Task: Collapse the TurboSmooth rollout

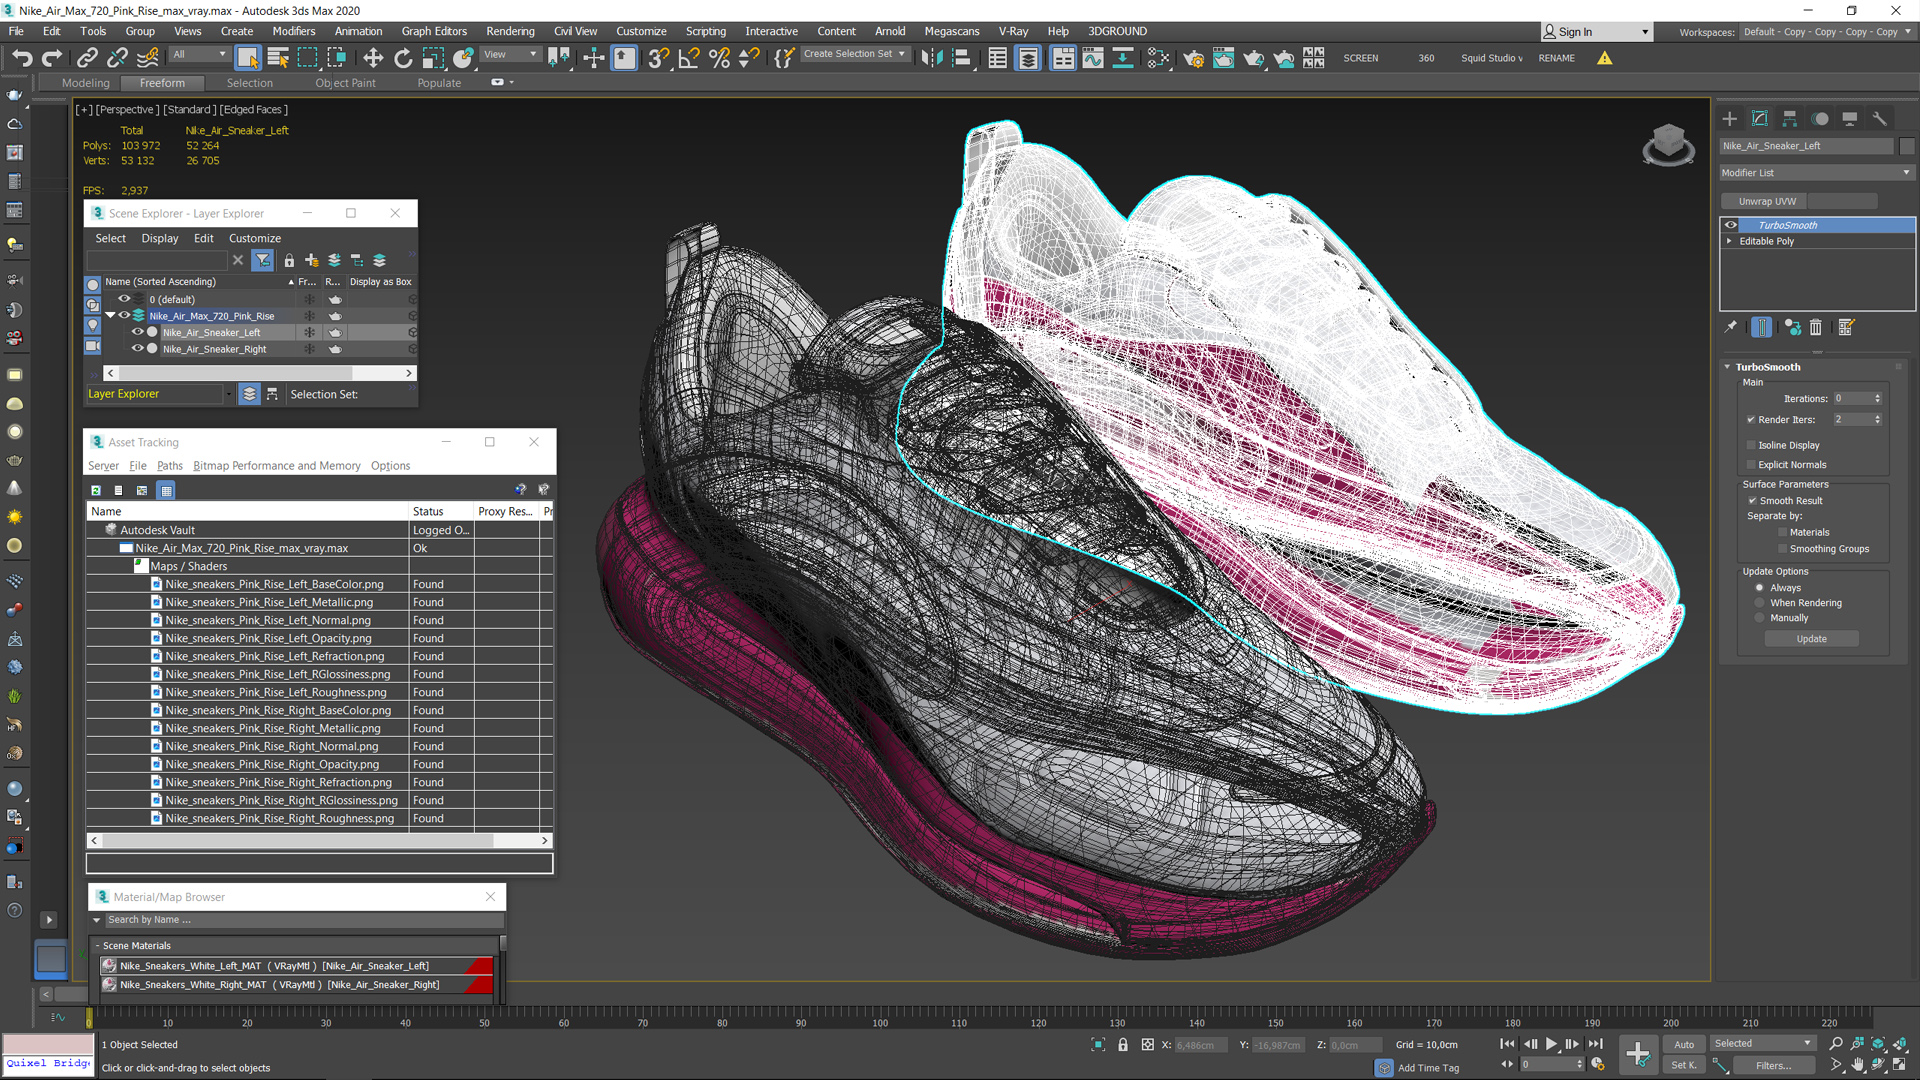Action: coord(1727,367)
